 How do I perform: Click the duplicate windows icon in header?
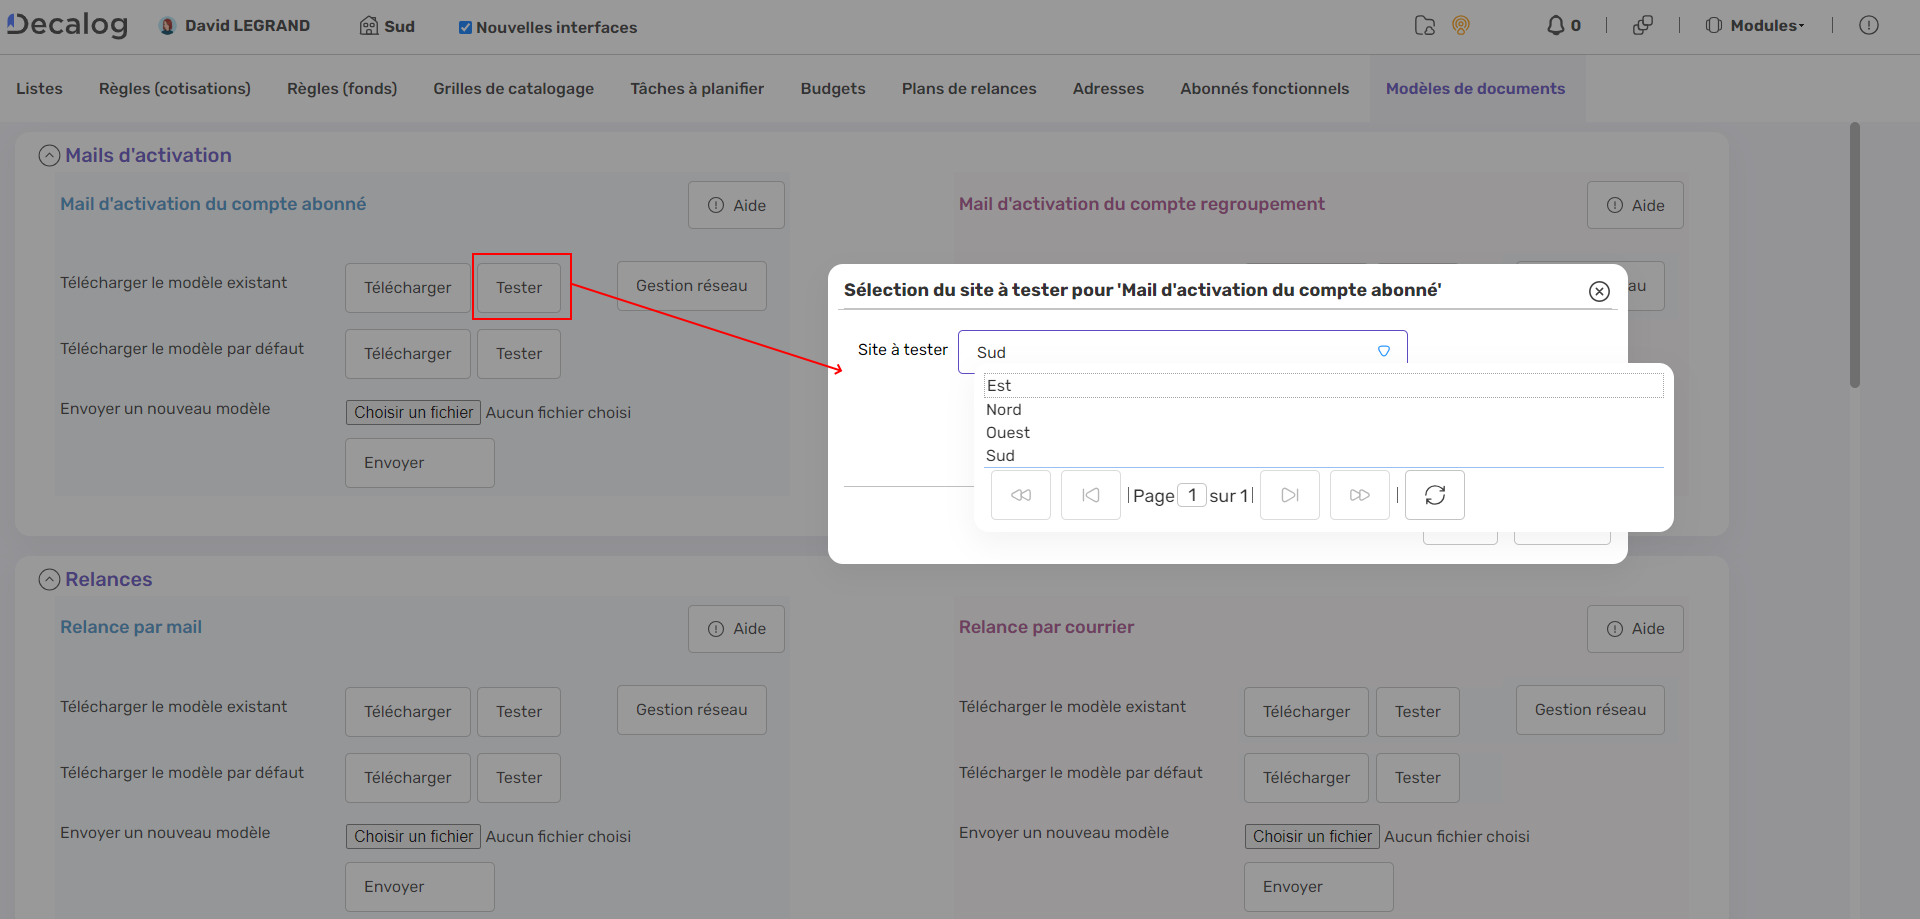(x=1642, y=26)
